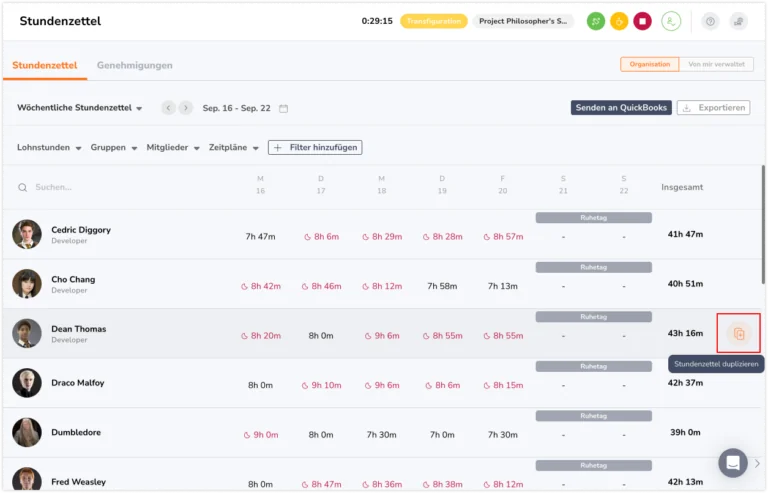
Task: Stop the running timer with red button
Action: 643,21
